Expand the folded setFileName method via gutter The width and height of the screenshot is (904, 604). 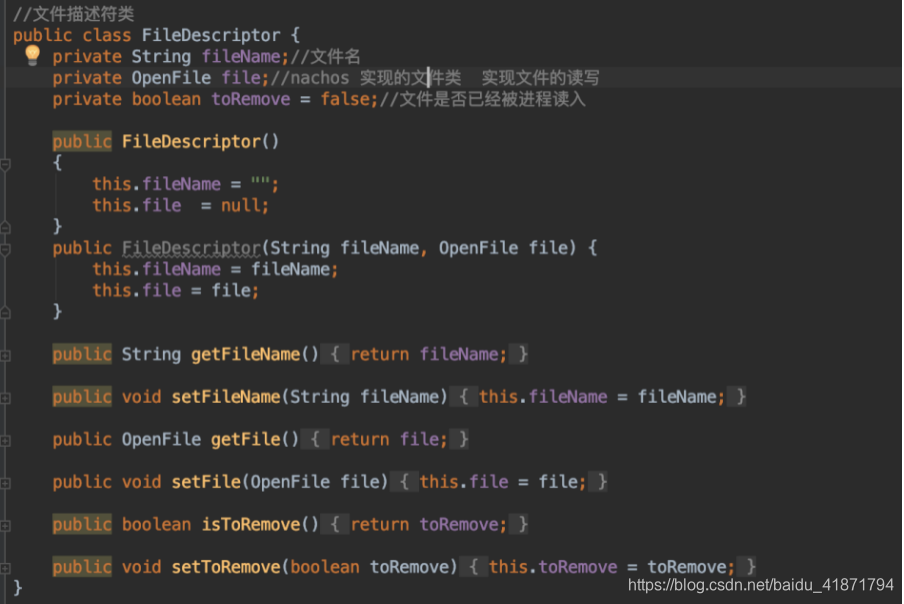[x=5, y=398]
